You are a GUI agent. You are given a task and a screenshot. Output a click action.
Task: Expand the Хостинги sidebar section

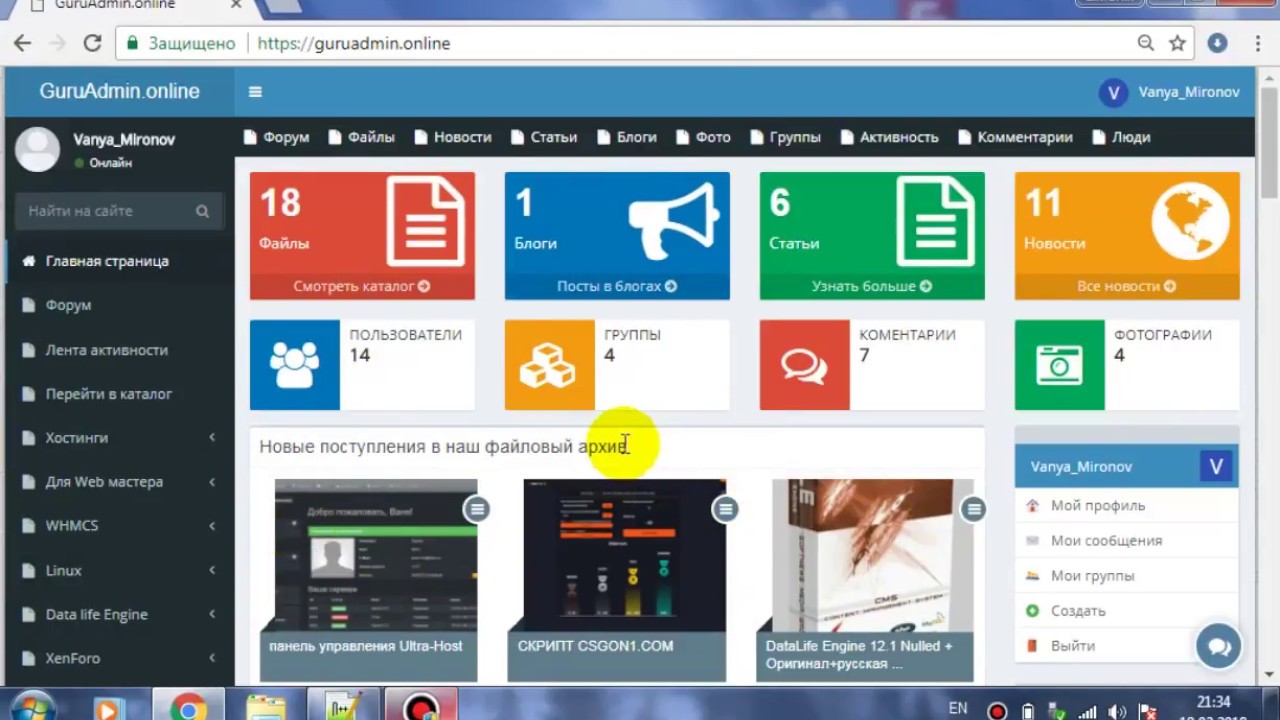click(118, 438)
